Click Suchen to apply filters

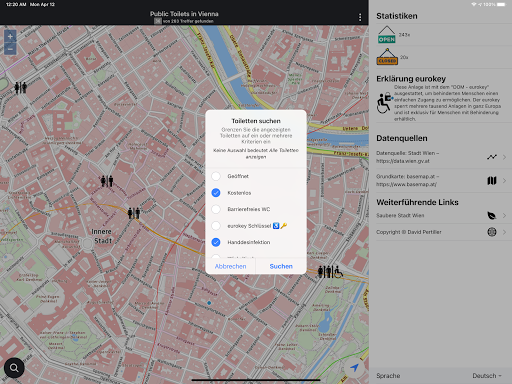click(281, 266)
